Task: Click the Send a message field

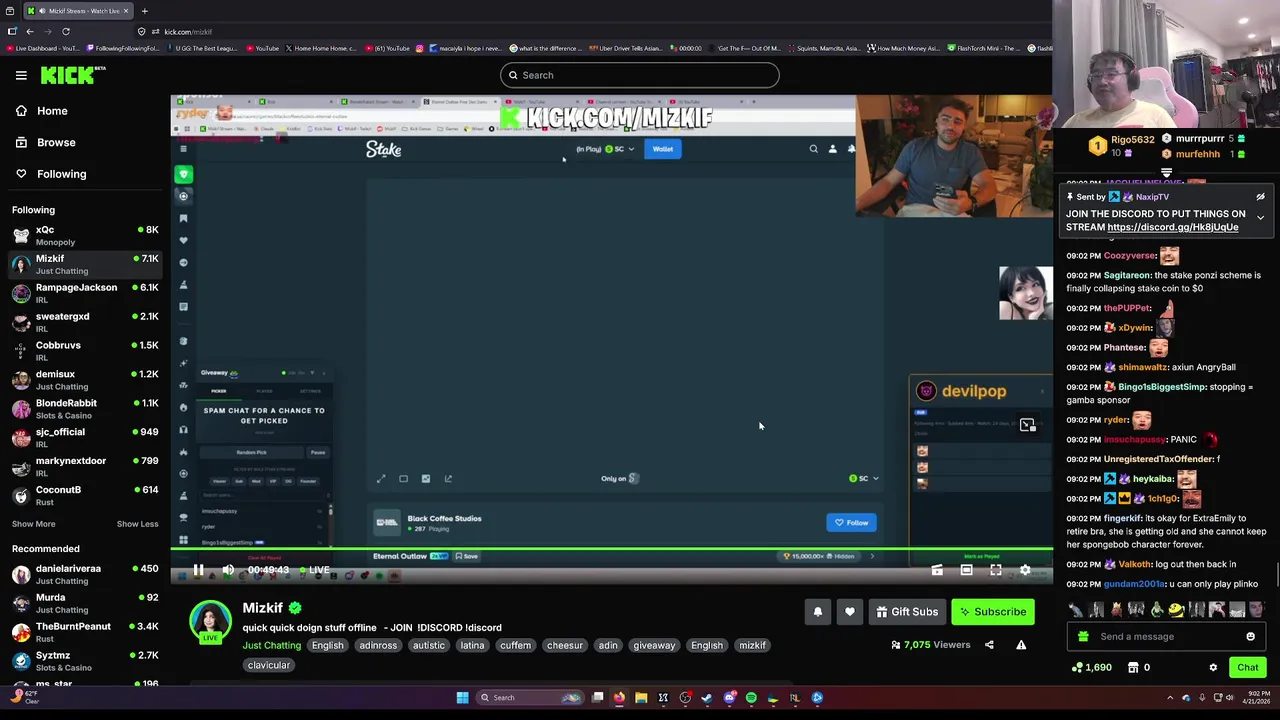Action: [1166, 637]
